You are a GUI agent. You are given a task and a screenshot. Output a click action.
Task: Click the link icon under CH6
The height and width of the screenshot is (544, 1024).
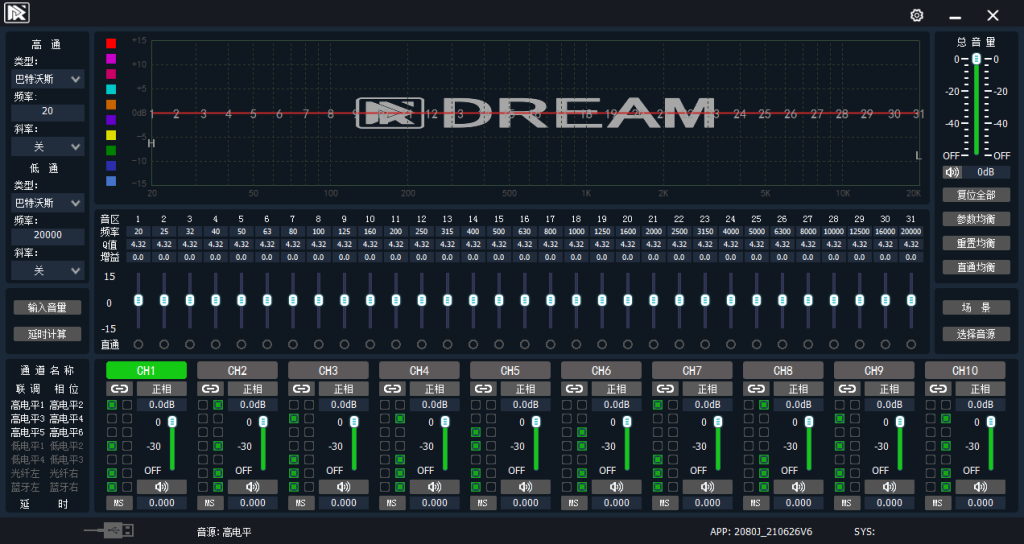coord(574,389)
